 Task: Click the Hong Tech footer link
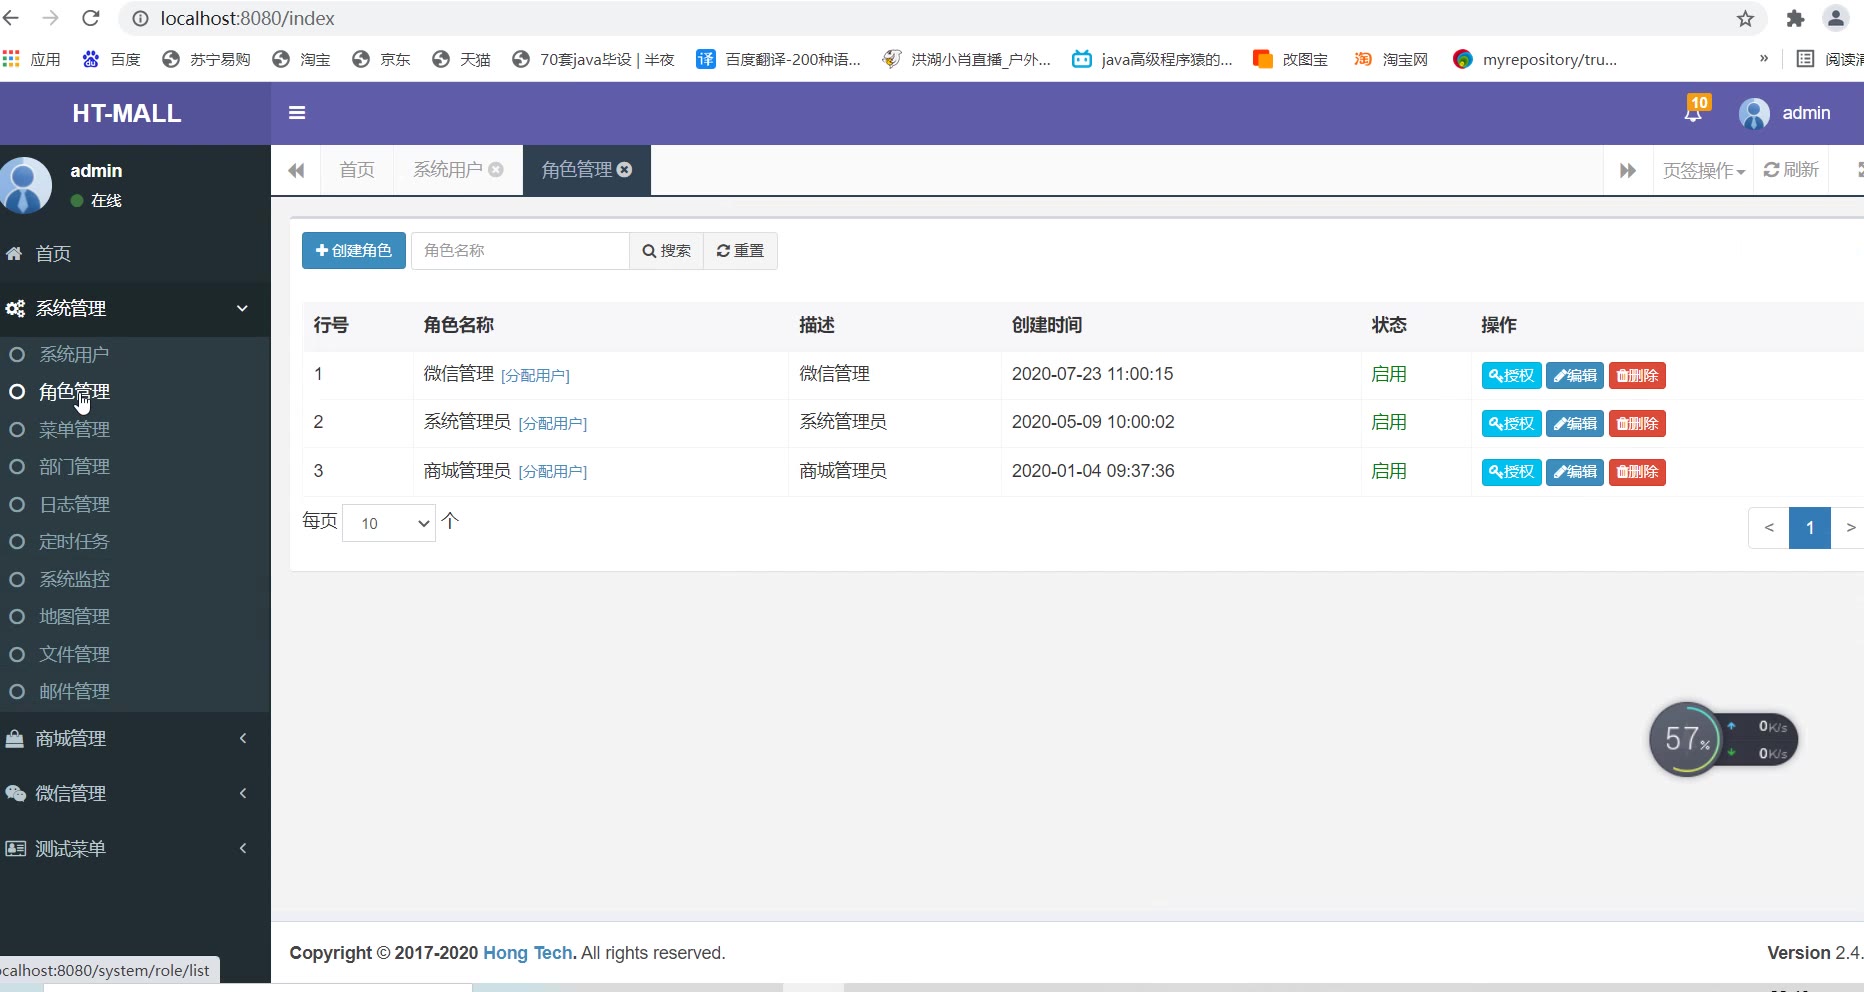point(528,953)
